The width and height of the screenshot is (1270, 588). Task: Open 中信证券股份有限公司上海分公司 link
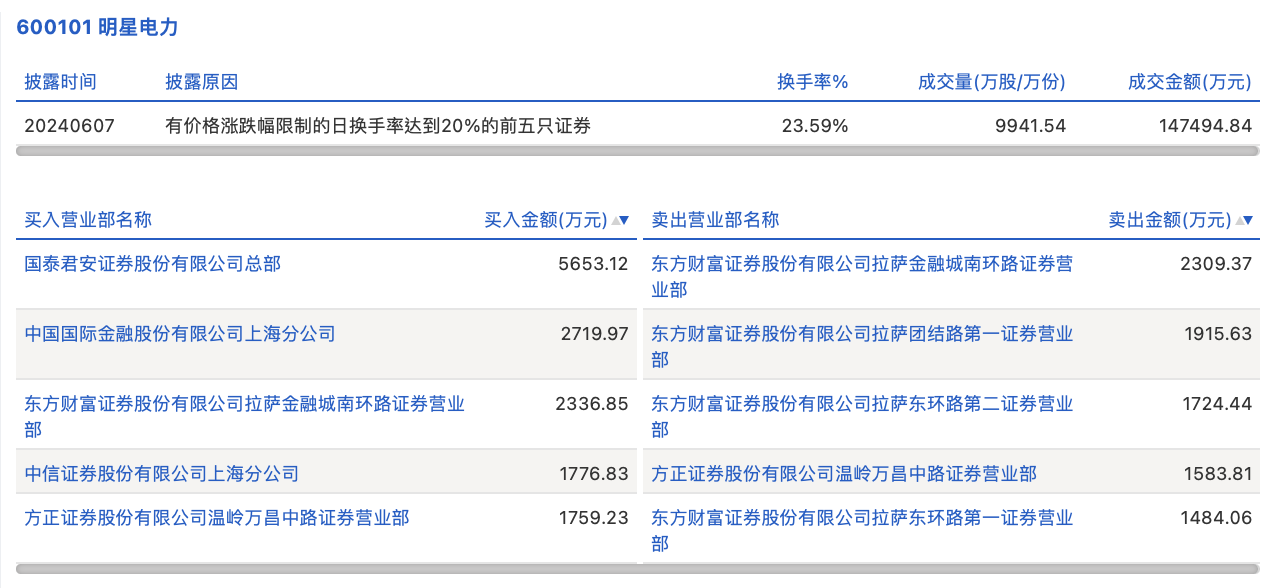point(162,474)
